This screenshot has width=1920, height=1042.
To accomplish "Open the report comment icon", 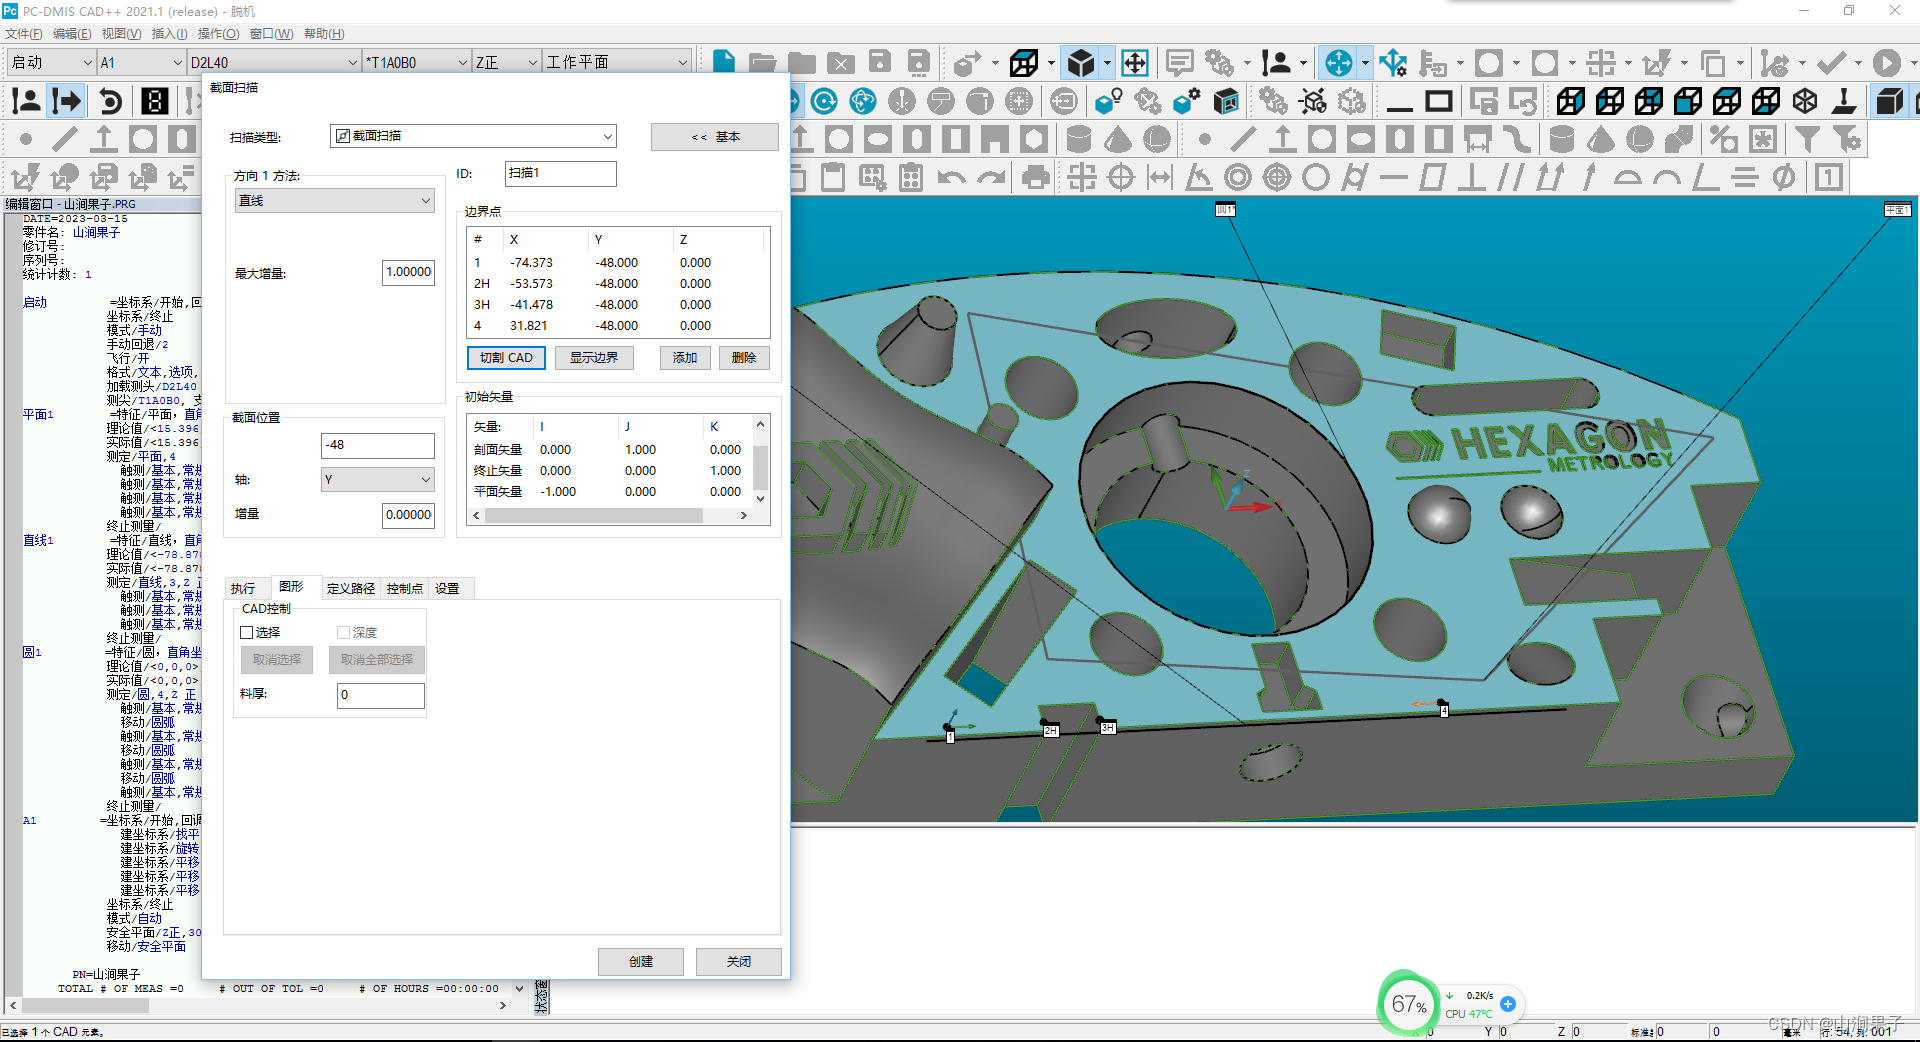I will pos(1180,63).
